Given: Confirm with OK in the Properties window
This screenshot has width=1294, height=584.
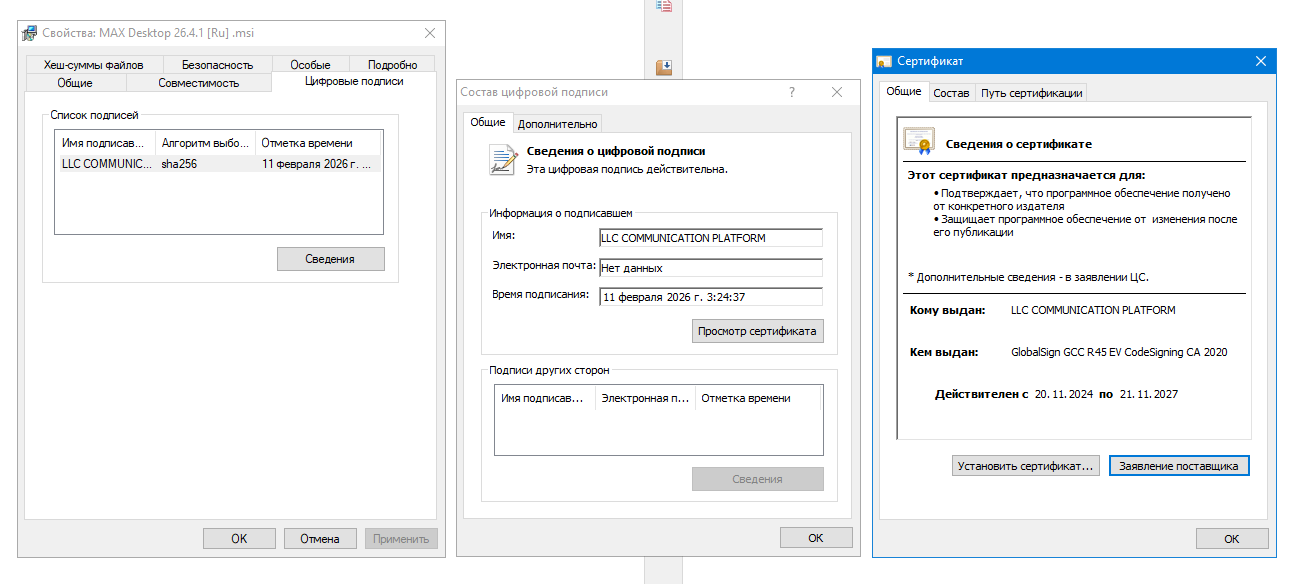Looking at the screenshot, I should 239,538.
